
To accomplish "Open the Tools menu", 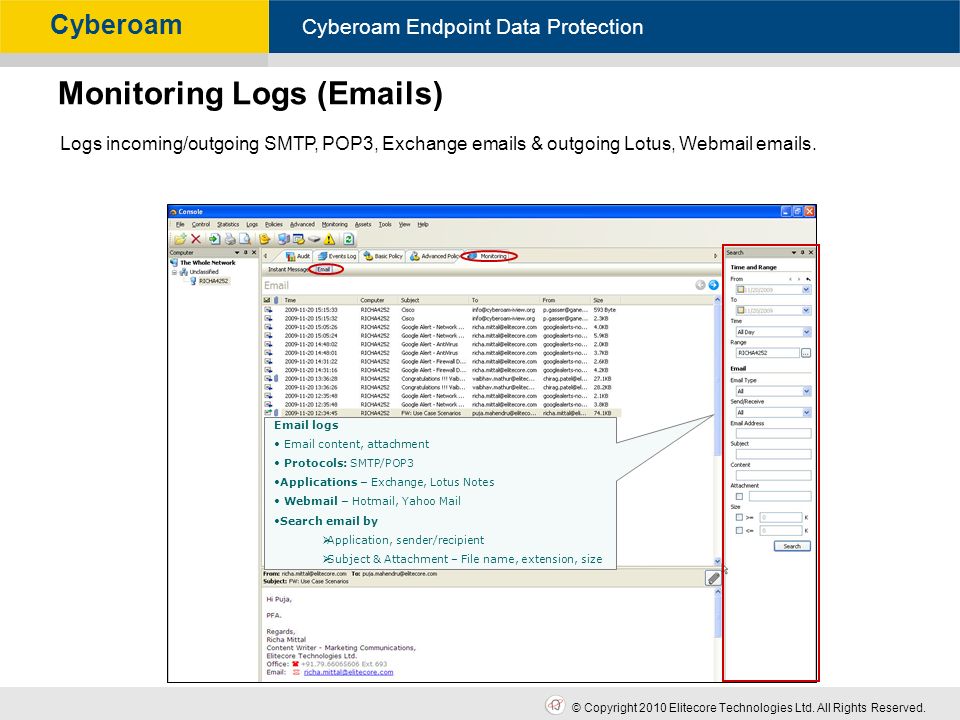I will click(384, 225).
